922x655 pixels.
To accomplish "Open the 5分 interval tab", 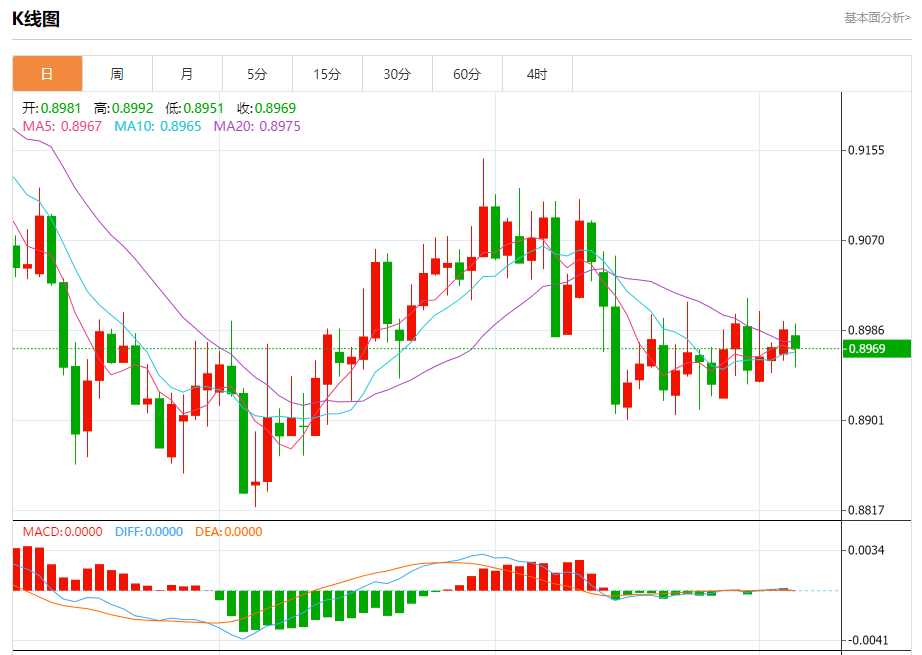I will pos(257,74).
